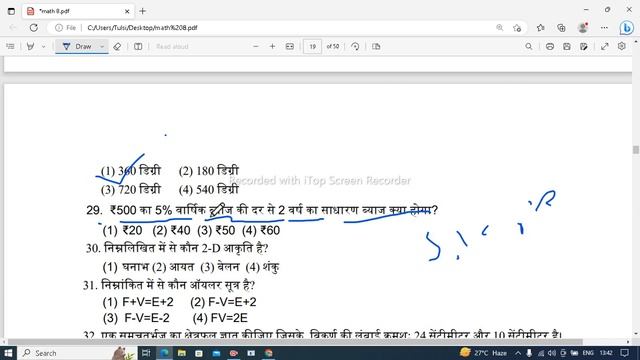Show hidden system tray icons
Image resolution: width=640 pixels, height=360 pixels.
point(518,353)
